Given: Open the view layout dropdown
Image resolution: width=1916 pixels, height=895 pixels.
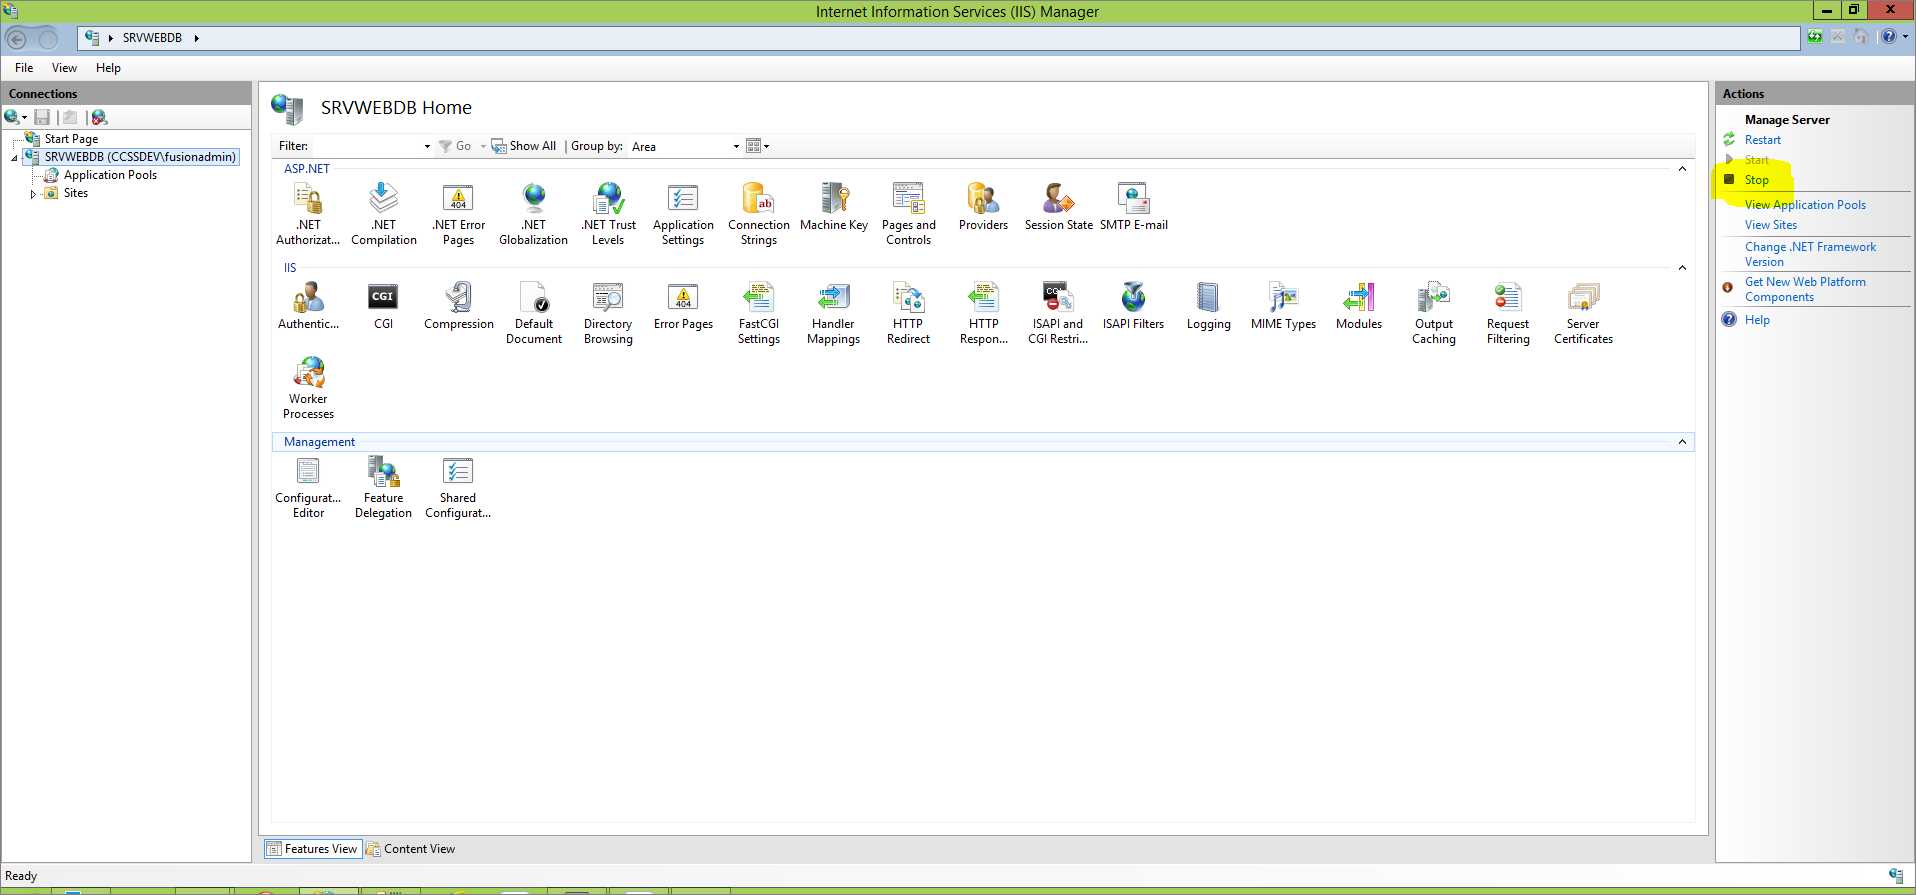Looking at the screenshot, I should [758, 146].
